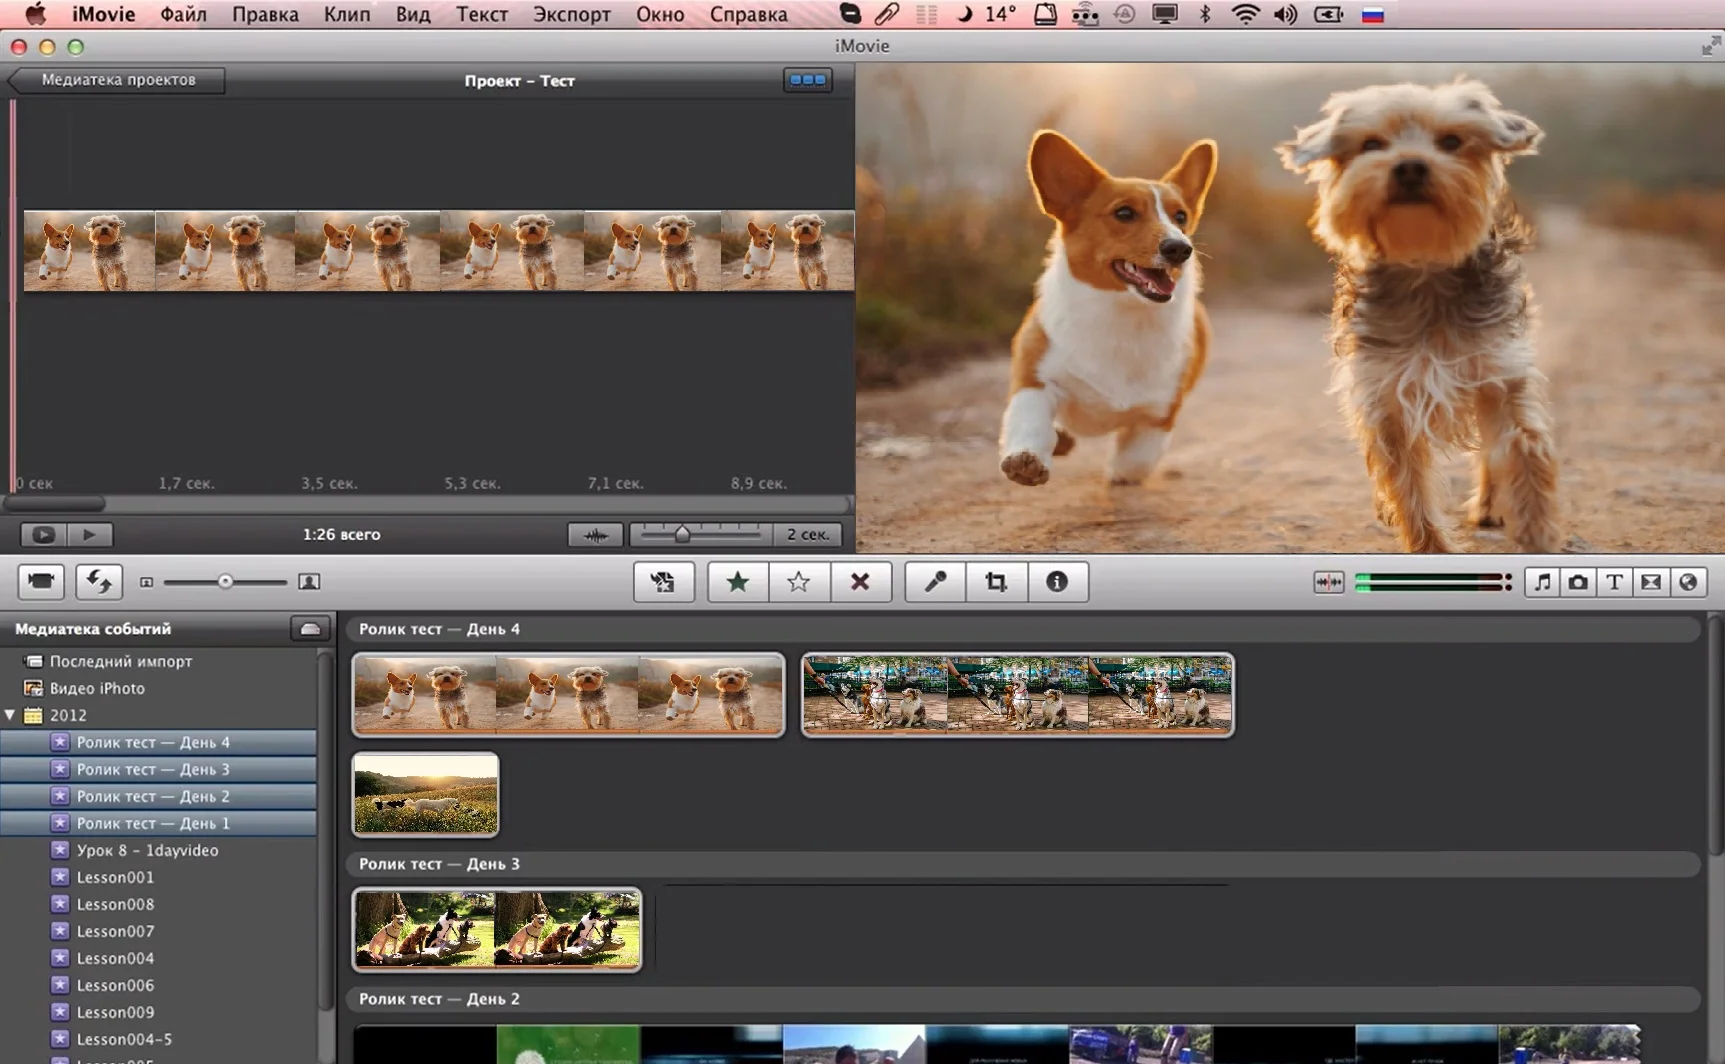Screen dimensions: 1725x1064
Task: Play project full screen
Action: (43, 535)
